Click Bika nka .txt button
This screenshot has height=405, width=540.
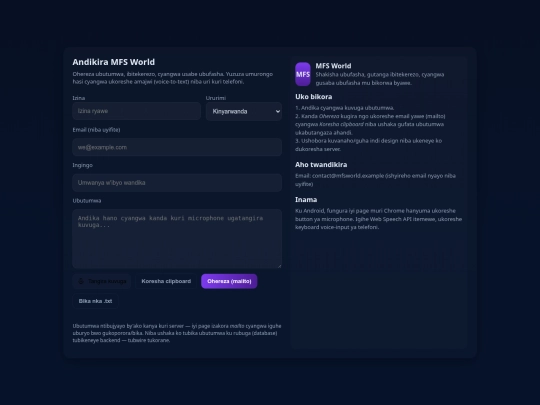pos(95,301)
